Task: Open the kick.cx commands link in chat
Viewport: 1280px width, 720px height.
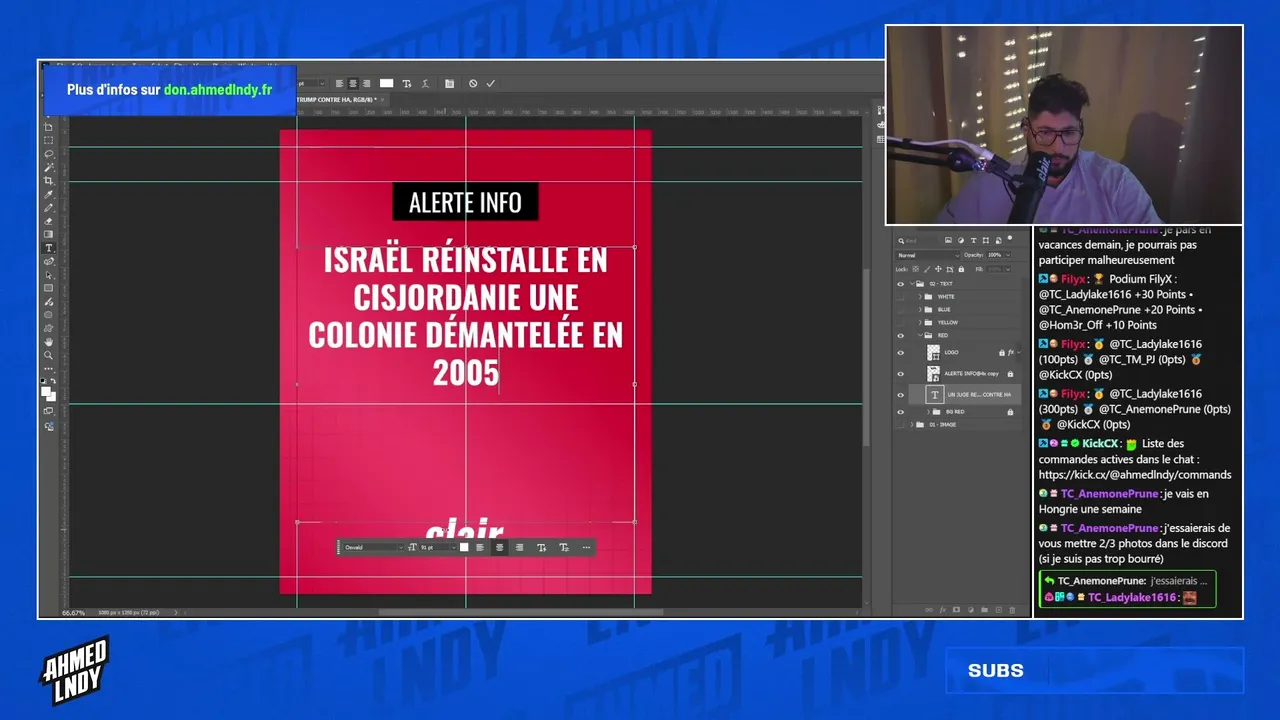Action: (x=1135, y=475)
